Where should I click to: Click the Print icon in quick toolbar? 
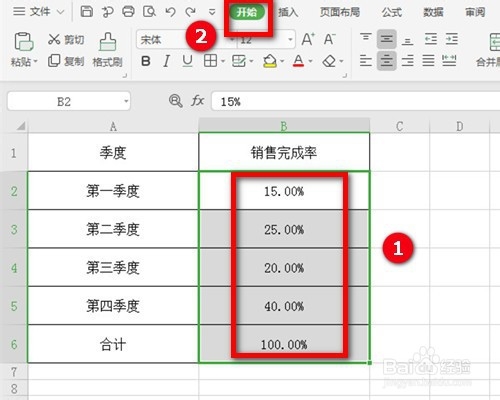tap(128, 12)
